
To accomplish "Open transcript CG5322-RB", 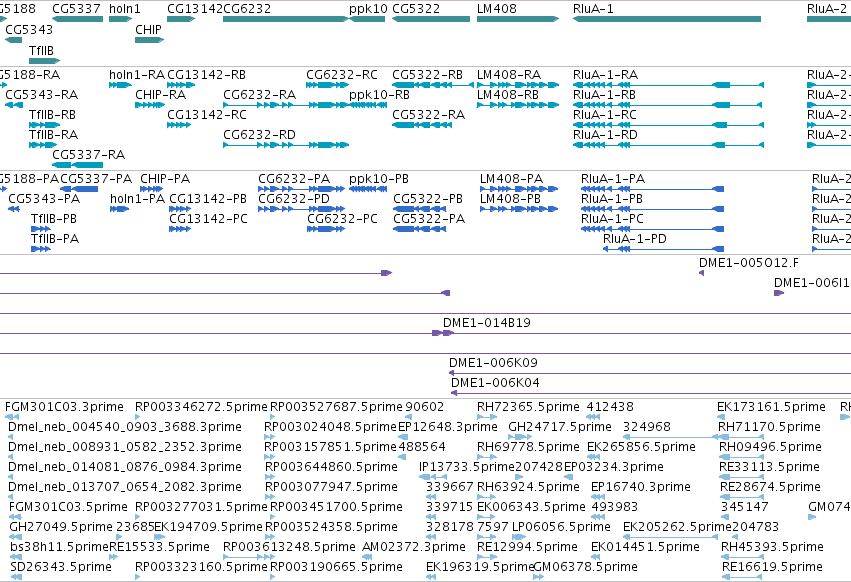I will click(x=427, y=74).
